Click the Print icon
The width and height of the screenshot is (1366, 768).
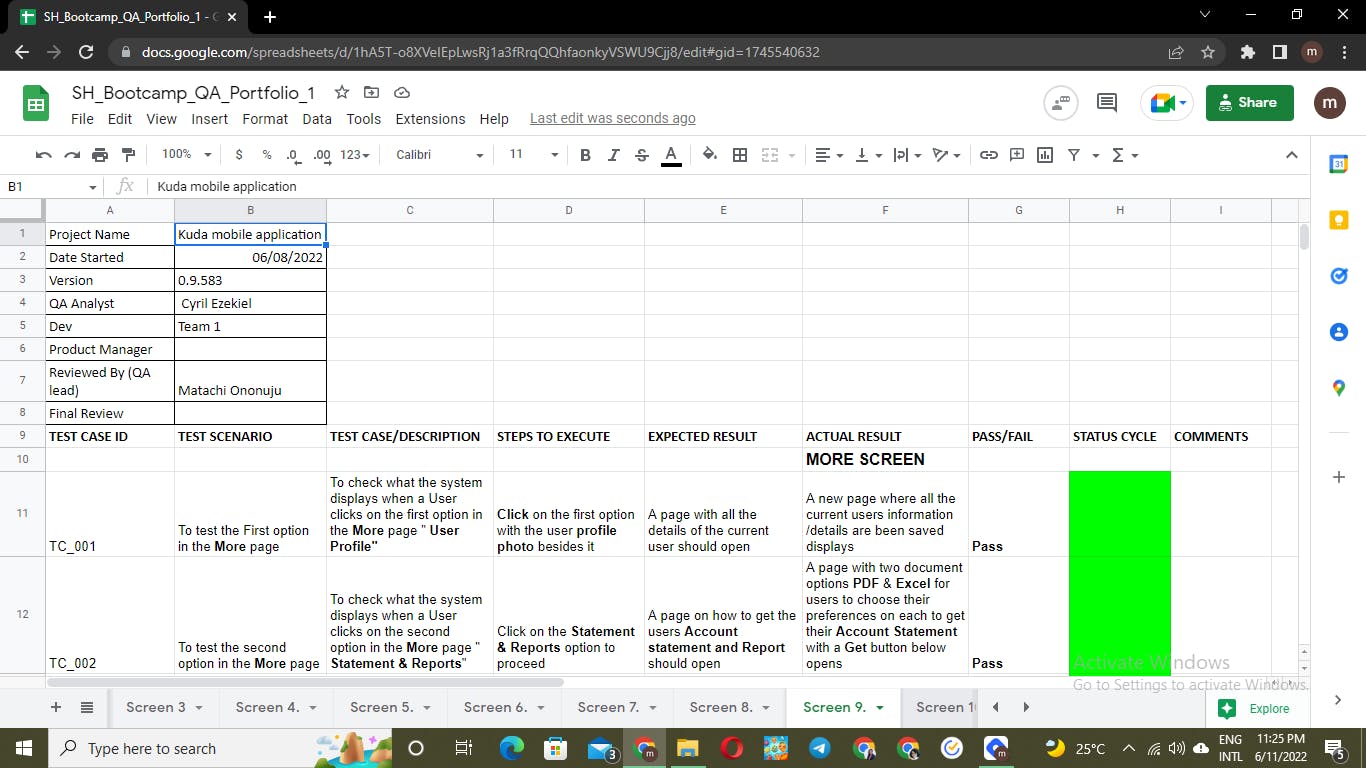point(100,155)
